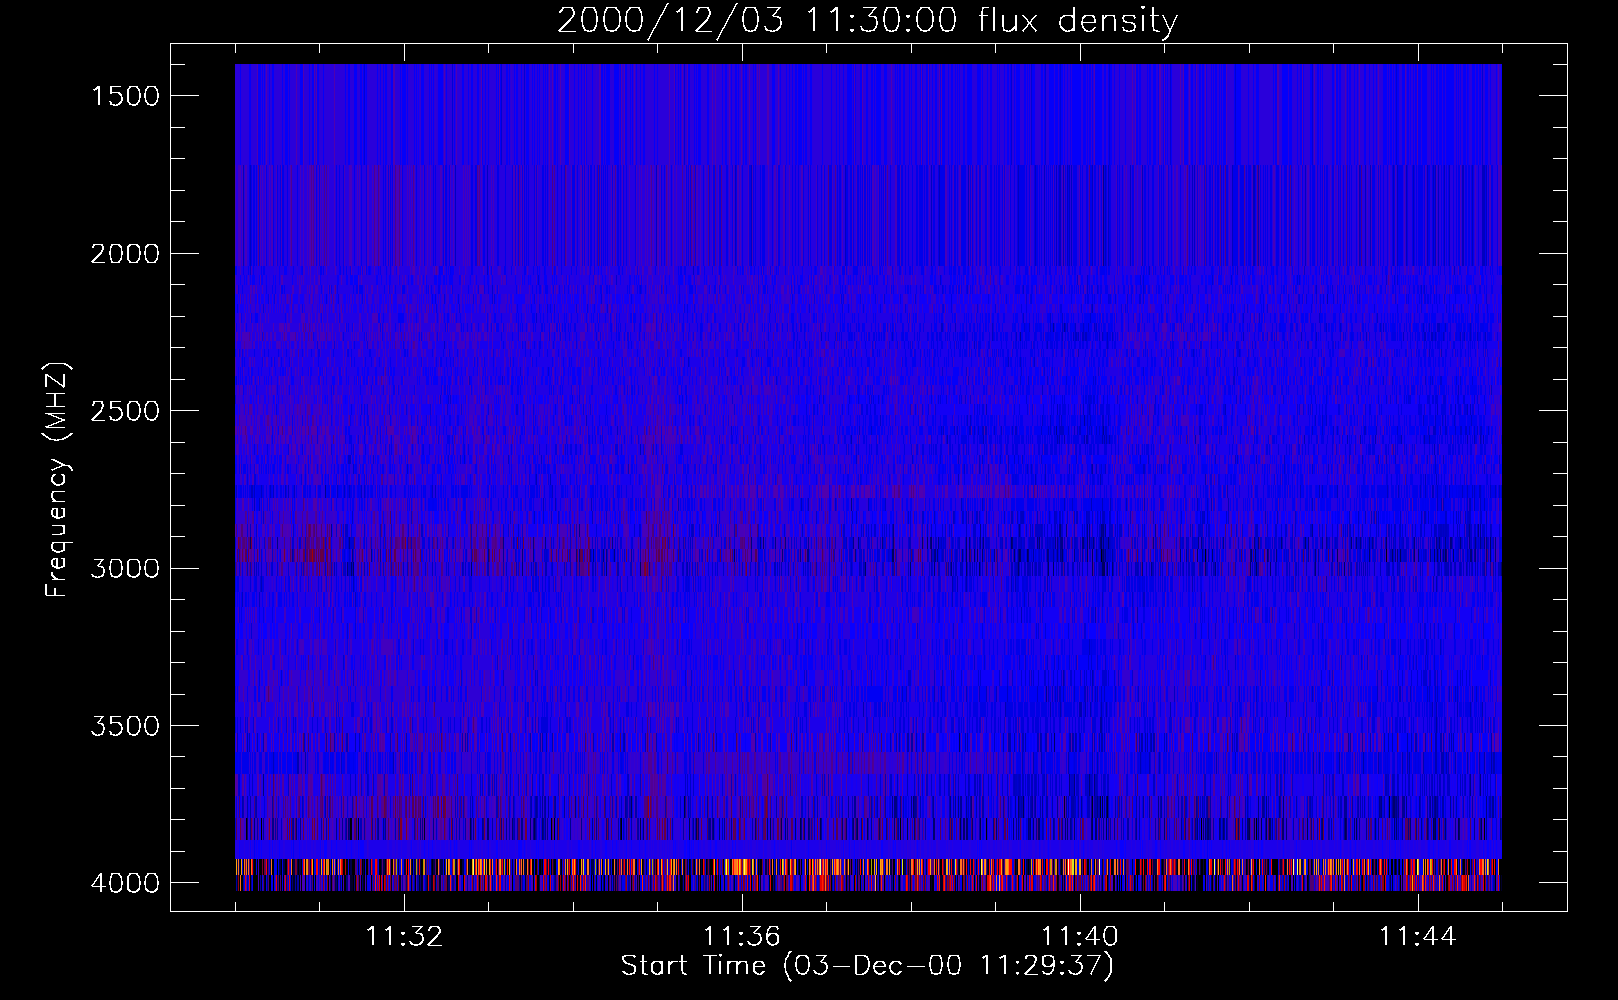The image size is (1618, 1000).
Task: Click the plot title '2000/12/03 11:30:00 flux density'
Action: click(867, 21)
